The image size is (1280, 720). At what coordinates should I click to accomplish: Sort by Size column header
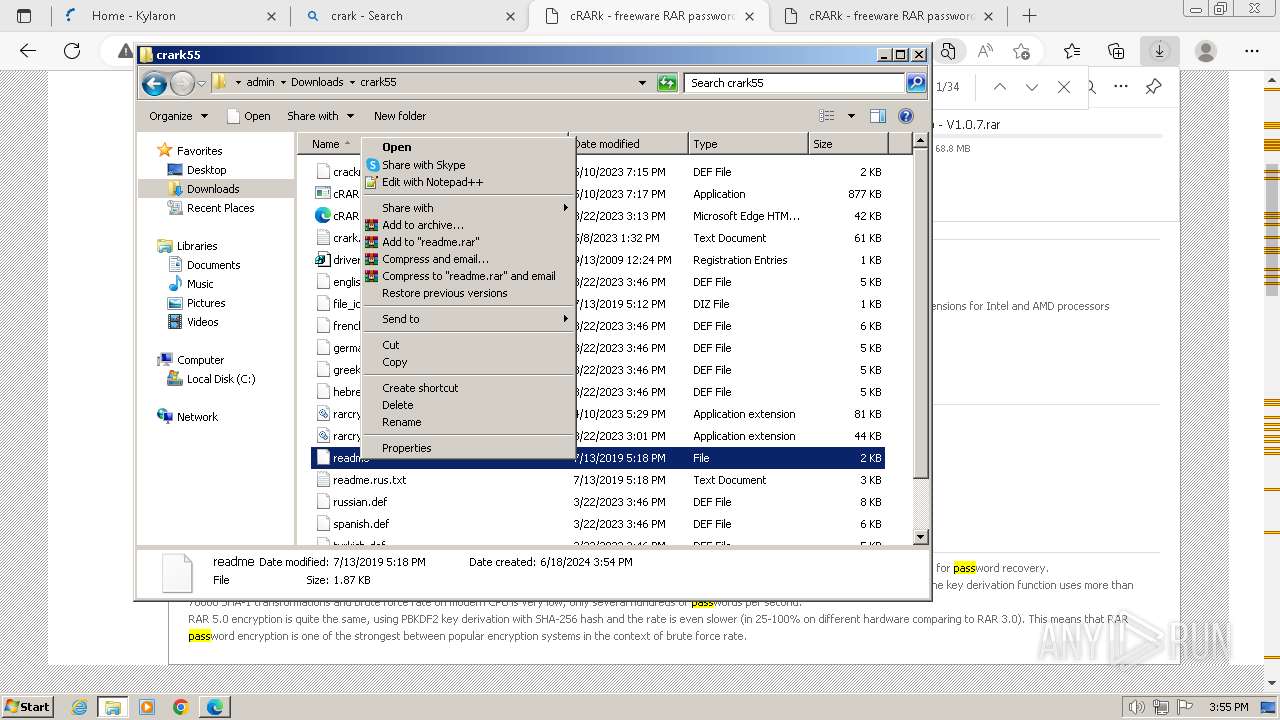pyautogui.click(x=846, y=144)
